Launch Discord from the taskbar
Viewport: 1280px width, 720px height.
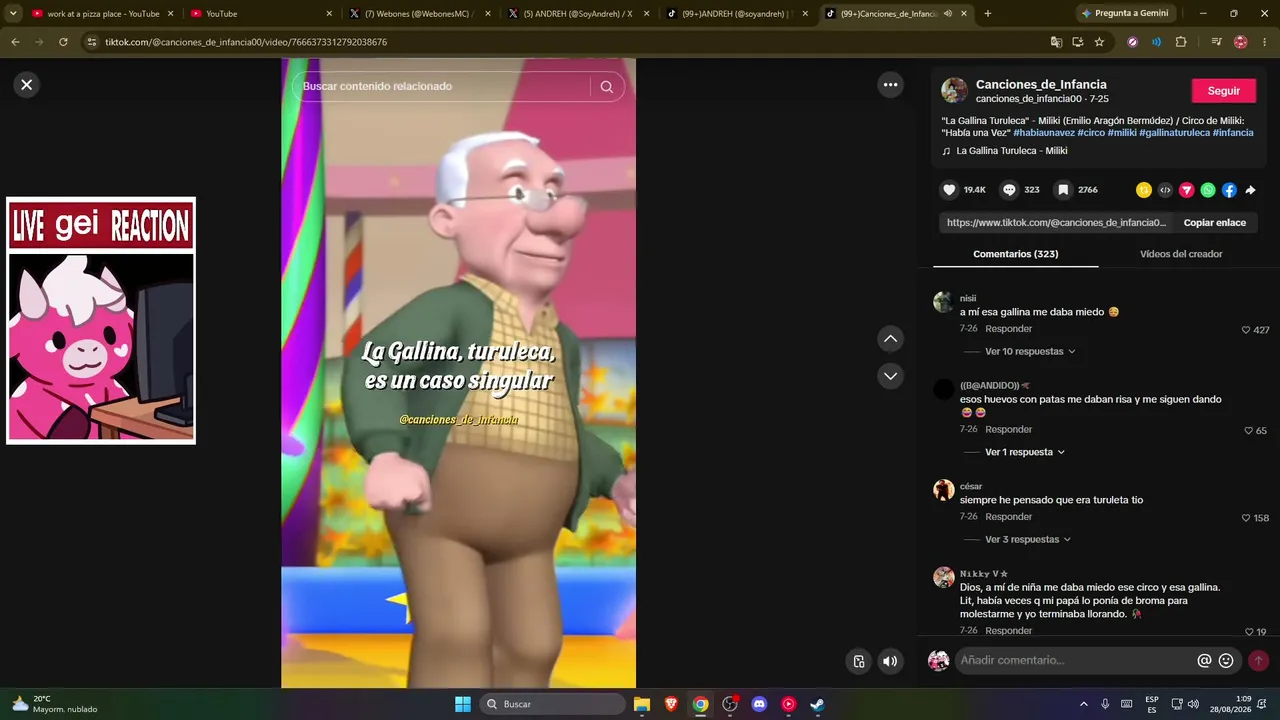click(x=759, y=704)
